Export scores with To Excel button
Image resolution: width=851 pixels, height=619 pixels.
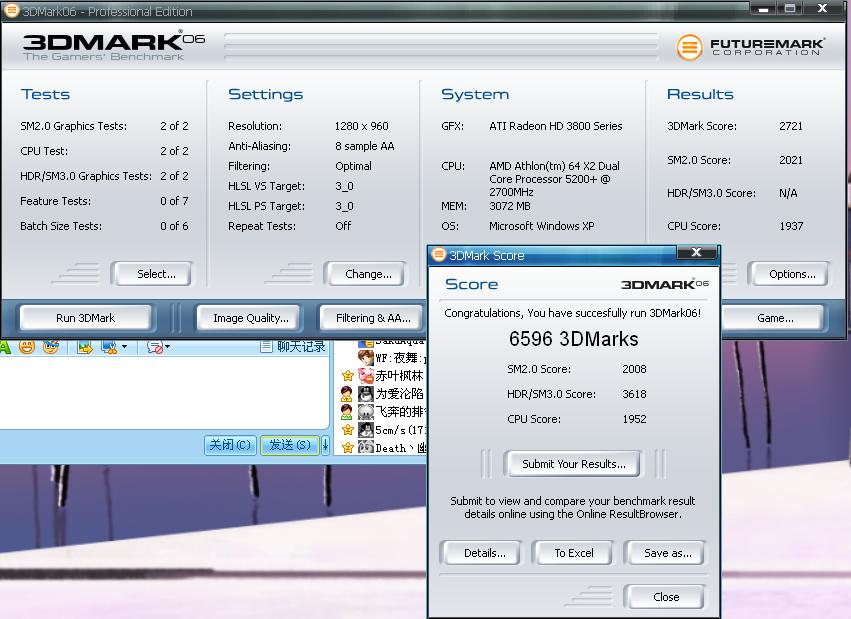[574, 553]
